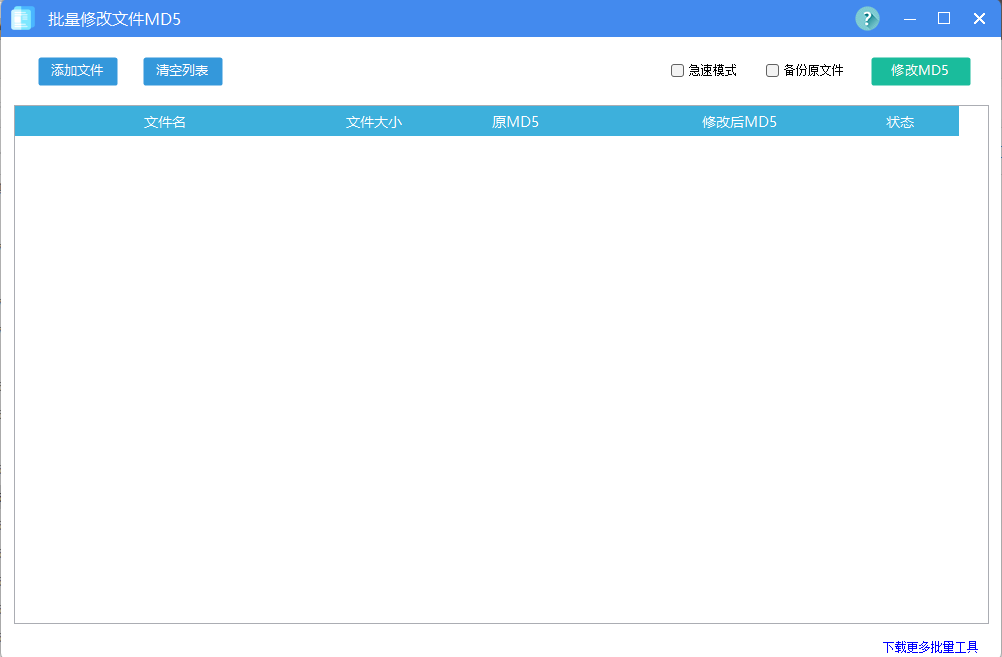The image size is (1002, 657).
Task: Select the 文件名 column header
Action: [x=165, y=121]
